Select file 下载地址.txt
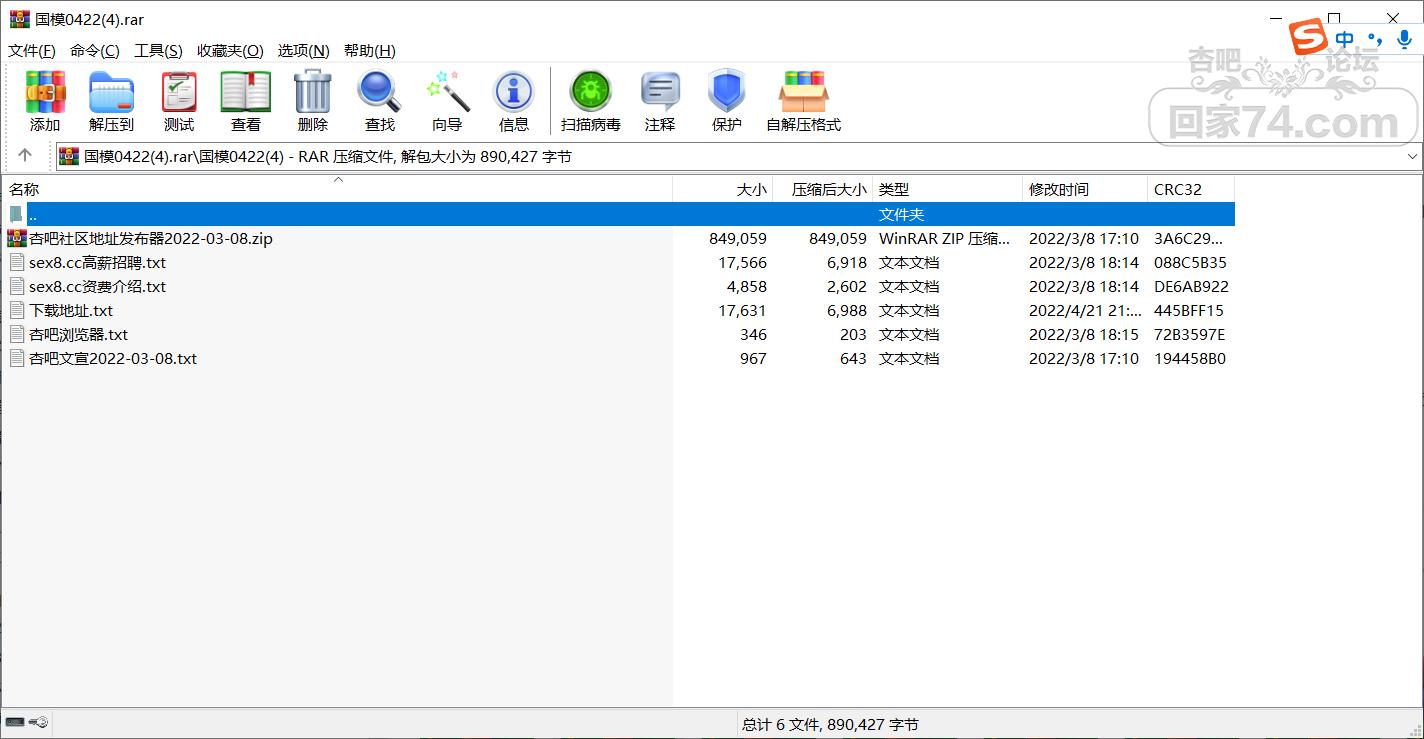The image size is (1424, 739). 71,310
